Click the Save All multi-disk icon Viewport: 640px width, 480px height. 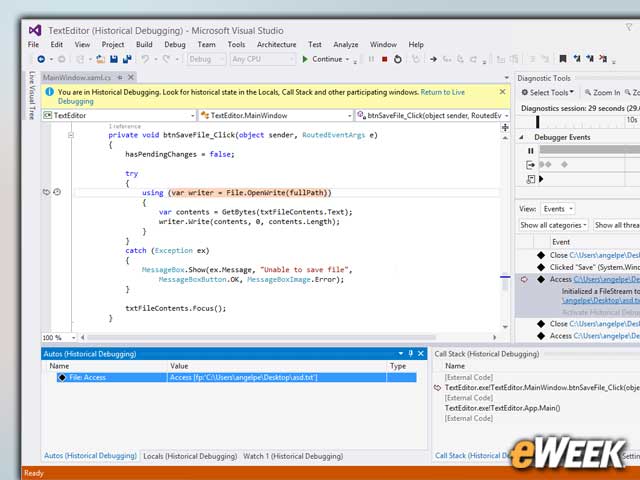(x=127, y=59)
